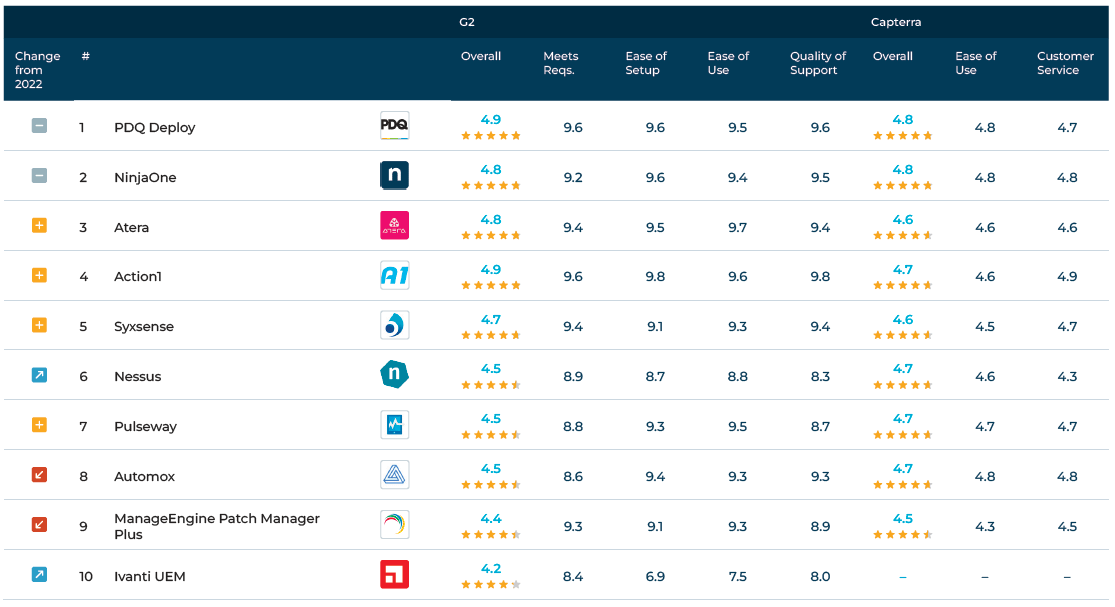1115x607 pixels.
Task: Click the teal Nessus hexagon logo
Action: (395, 375)
